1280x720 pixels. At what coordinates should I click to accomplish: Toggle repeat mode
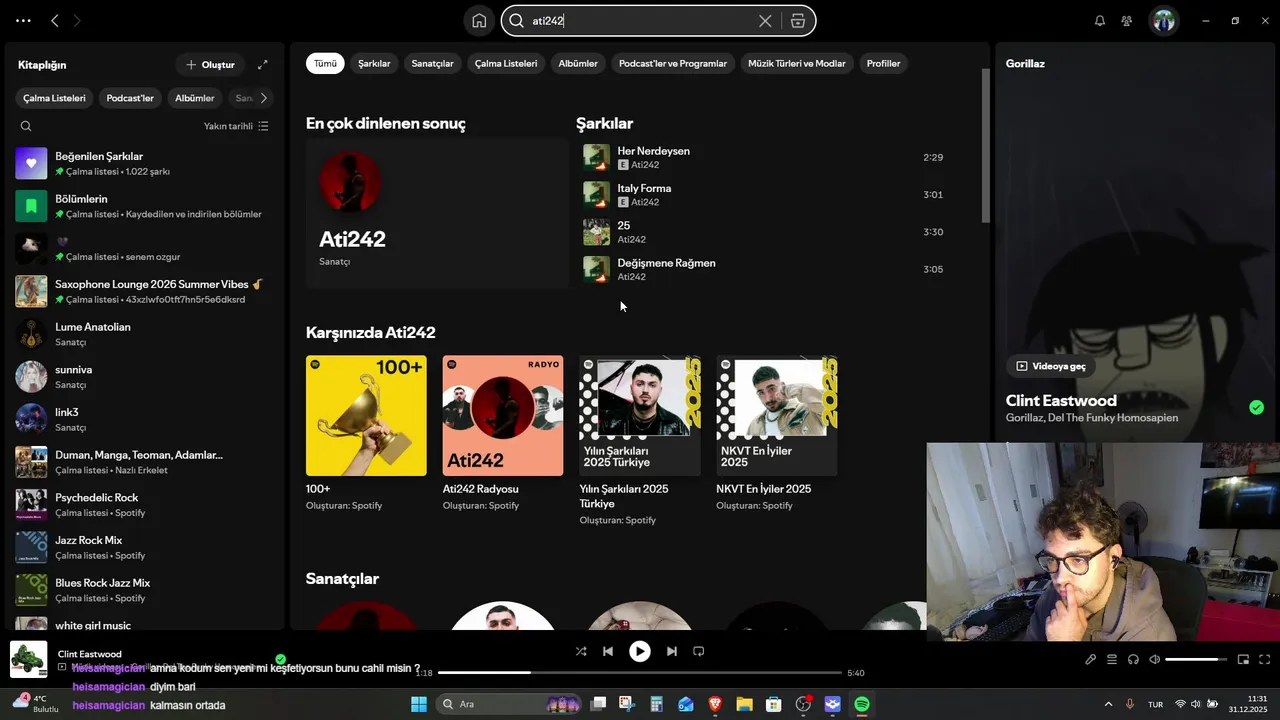[x=699, y=651]
